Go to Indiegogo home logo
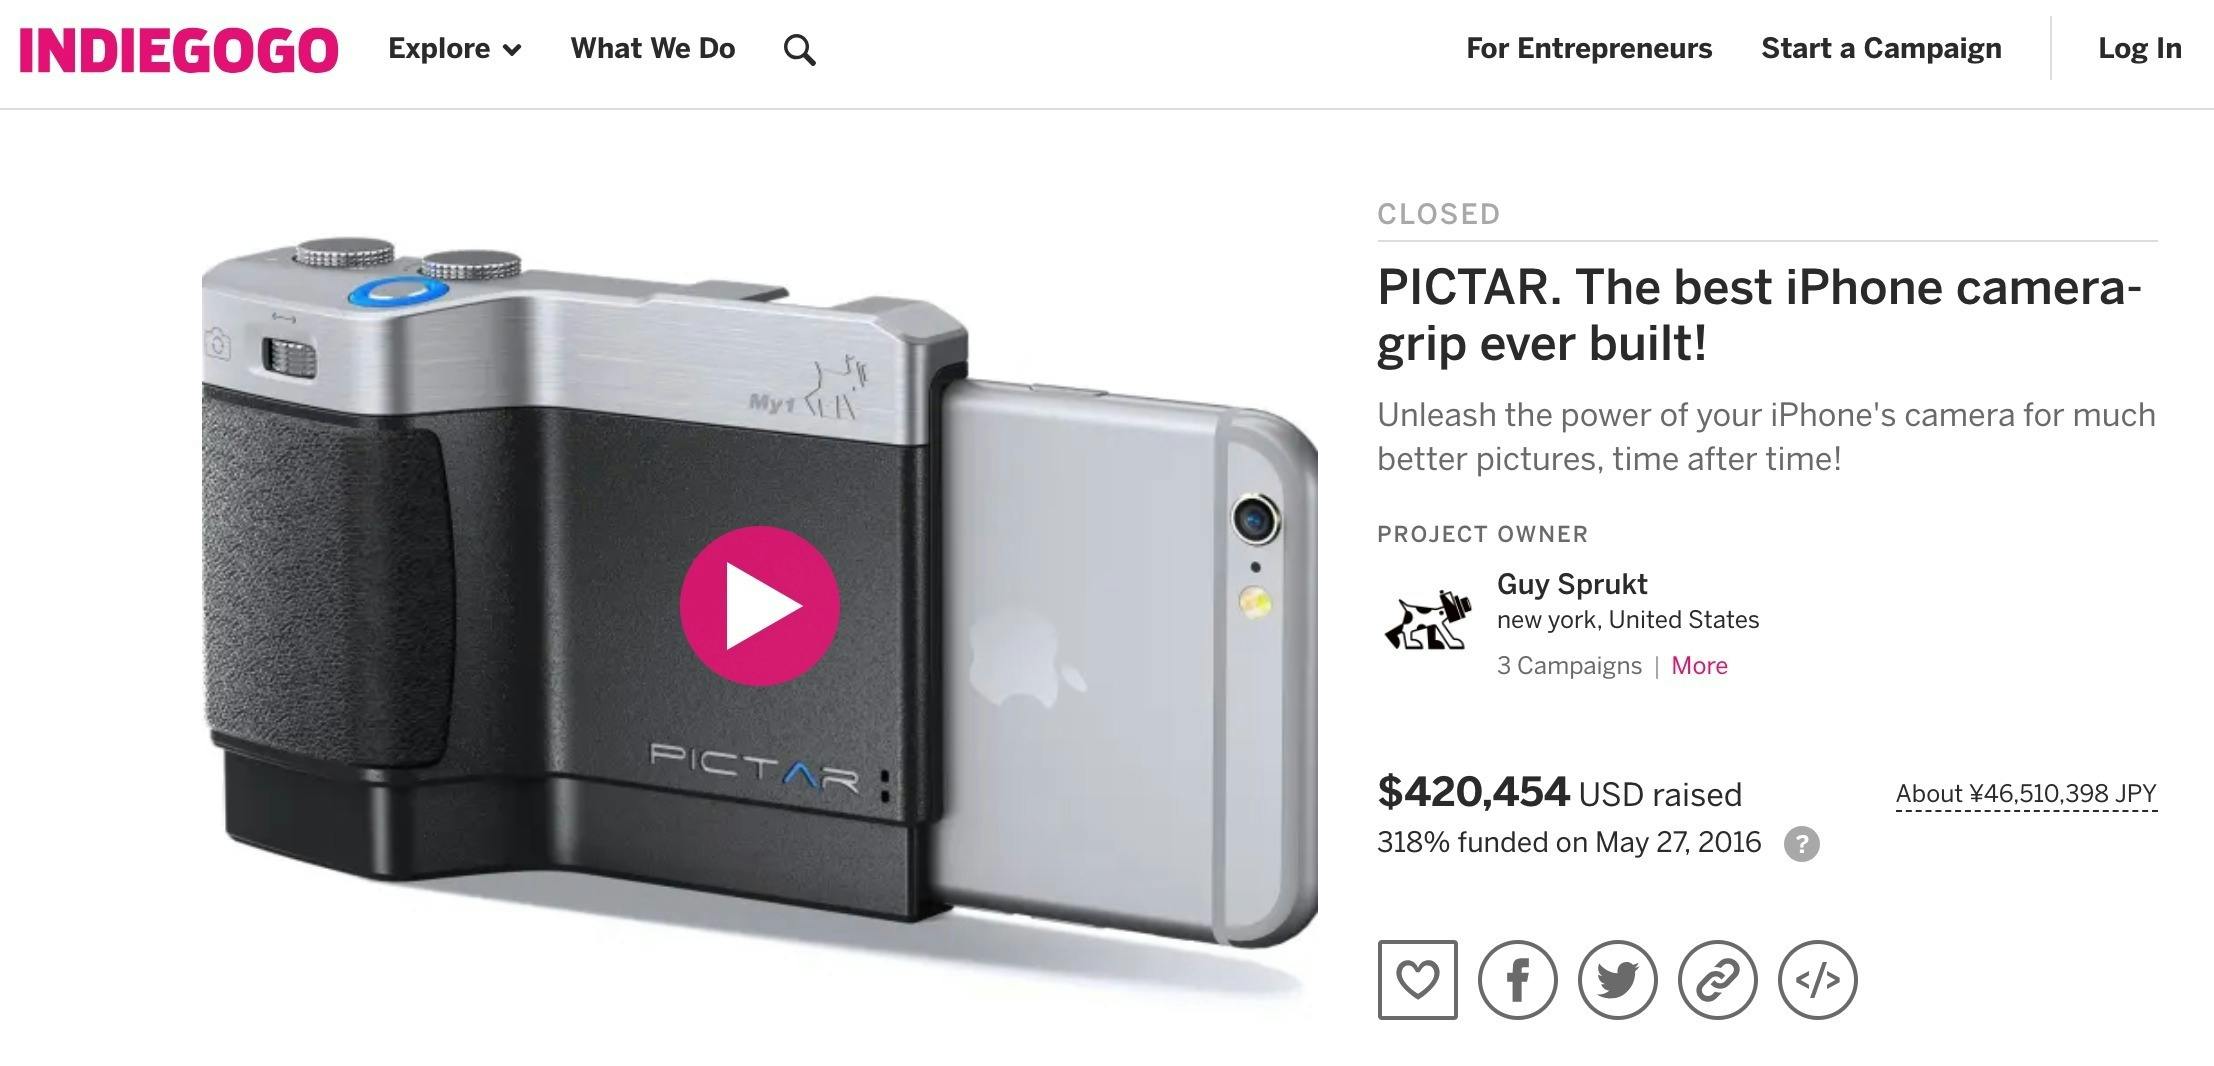Viewport: 2214px width, 1066px height. click(x=179, y=50)
